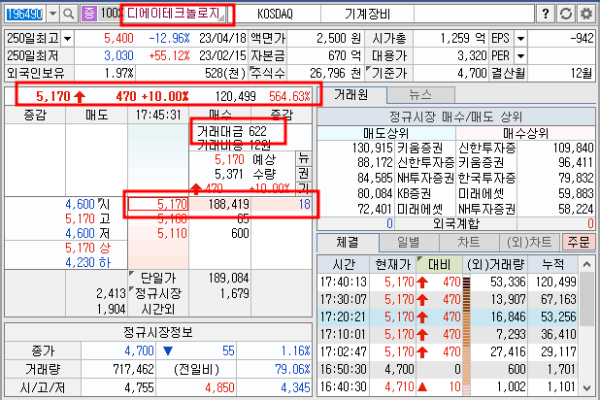Click the 정규시장 label in order book
This screenshot has height=400, width=600.
click(x=158, y=294)
